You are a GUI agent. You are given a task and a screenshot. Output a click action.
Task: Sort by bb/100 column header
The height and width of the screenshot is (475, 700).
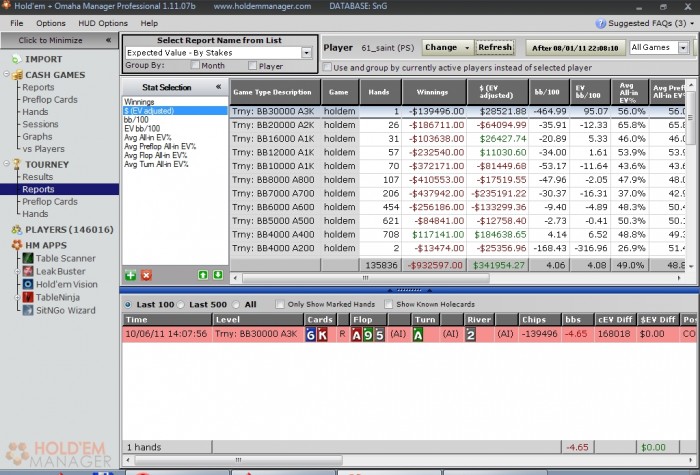[549, 92]
